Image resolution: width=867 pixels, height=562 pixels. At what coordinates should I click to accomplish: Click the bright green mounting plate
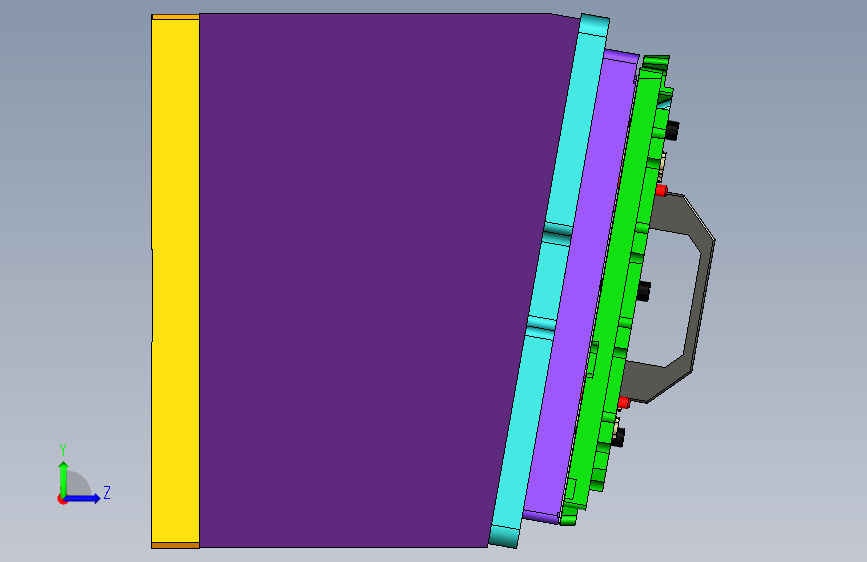click(x=622, y=277)
